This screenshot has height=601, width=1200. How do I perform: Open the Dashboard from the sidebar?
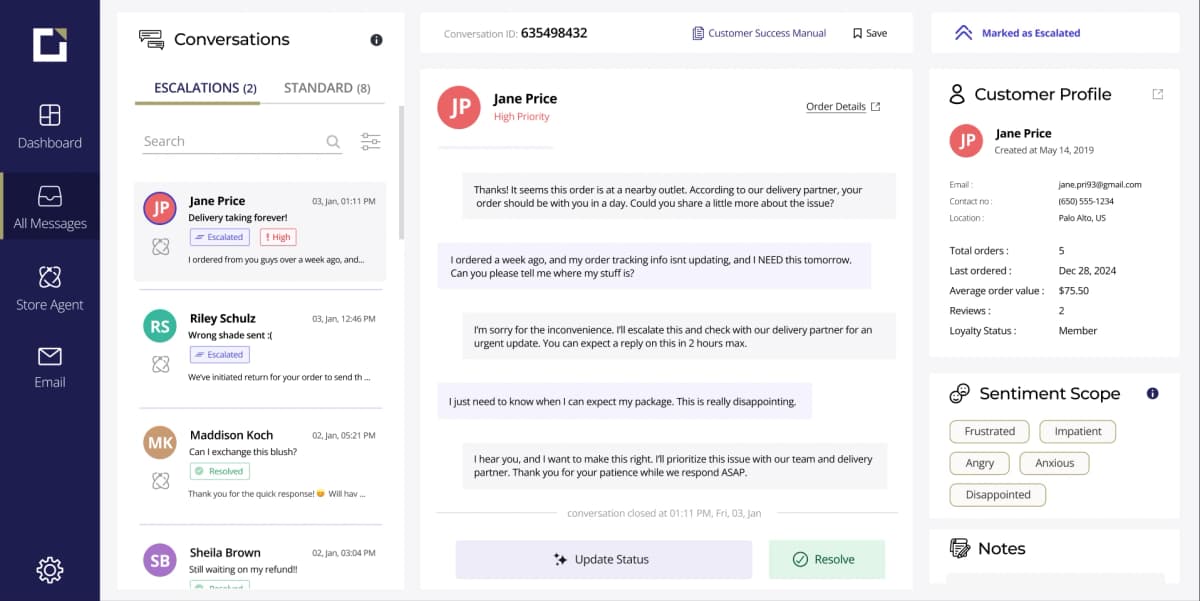[x=49, y=126]
